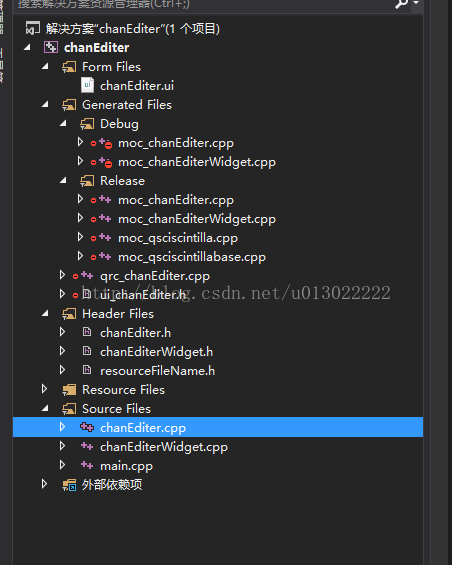The image size is (452, 565).
Task: Click the Form Files folder icon
Action: coord(69,66)
